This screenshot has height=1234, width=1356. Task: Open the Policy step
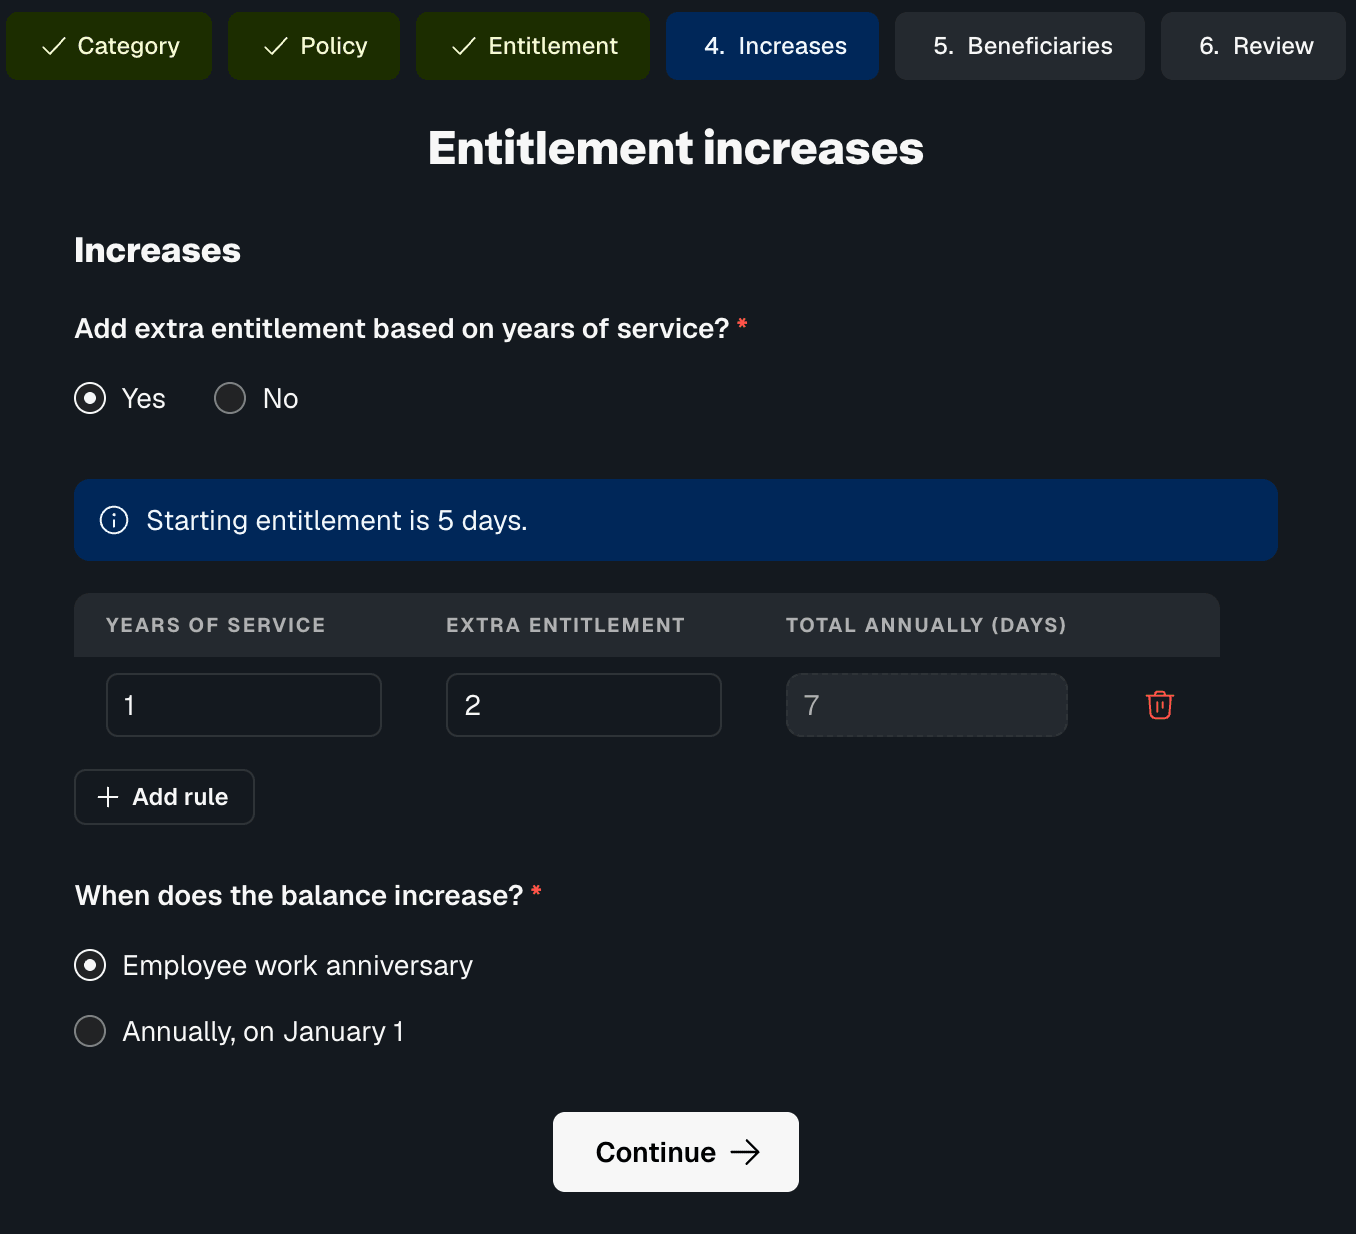coord(314,46)
